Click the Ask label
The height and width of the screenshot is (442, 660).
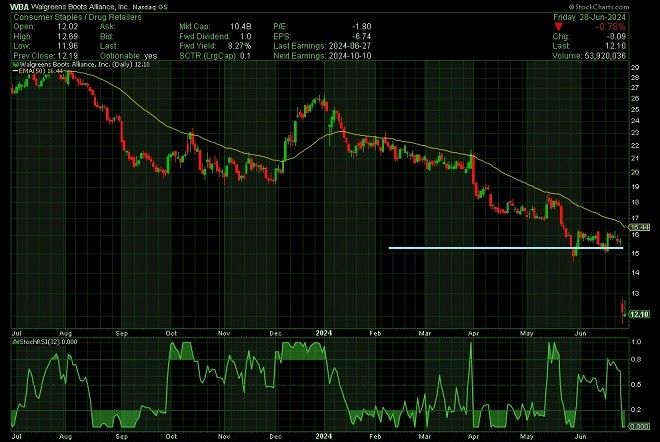coord(107,27)
